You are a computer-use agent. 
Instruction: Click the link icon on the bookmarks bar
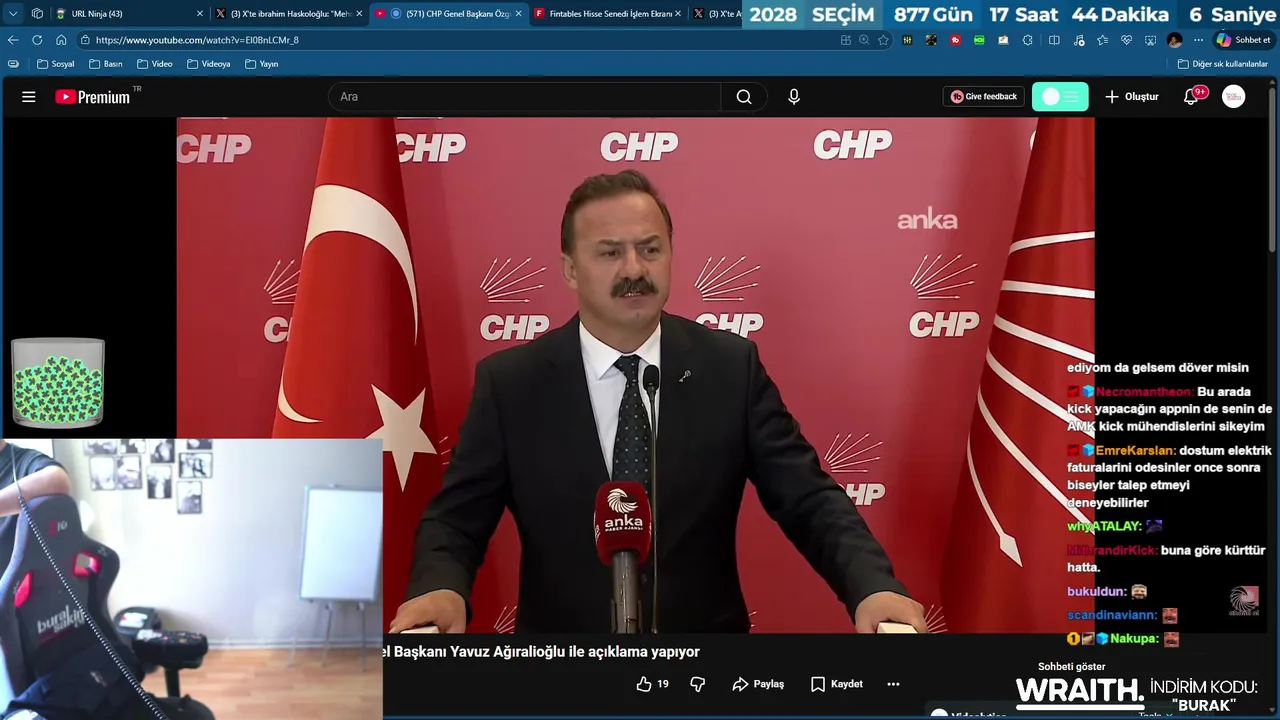13,64
